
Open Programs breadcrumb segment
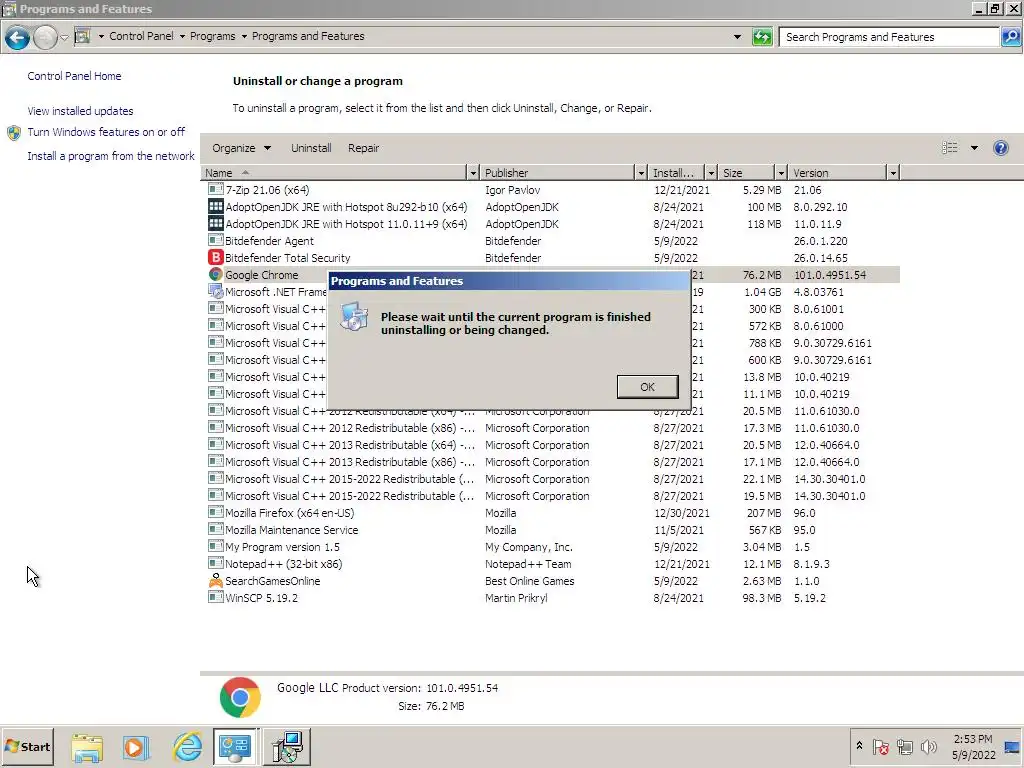click(212, 36)
